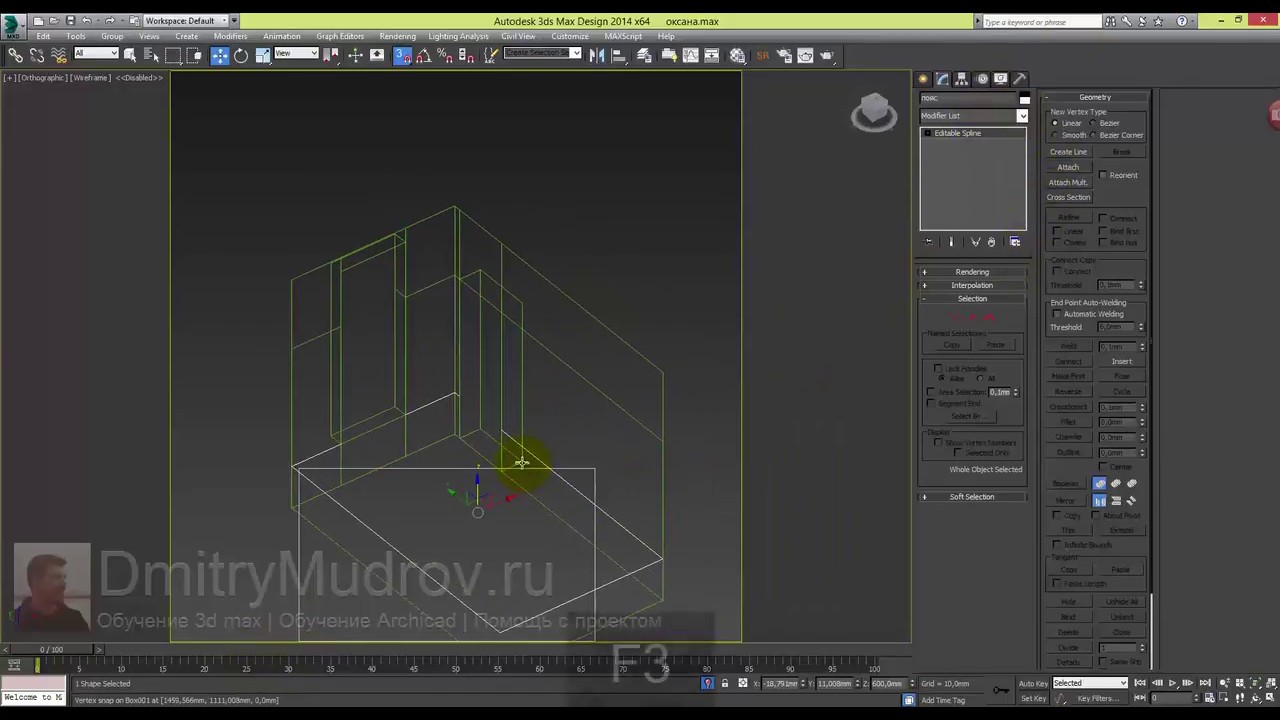Click the time slider 0 / 100 handle
The height and width of the screenshot is (720, 1280).
pos(50,650)
